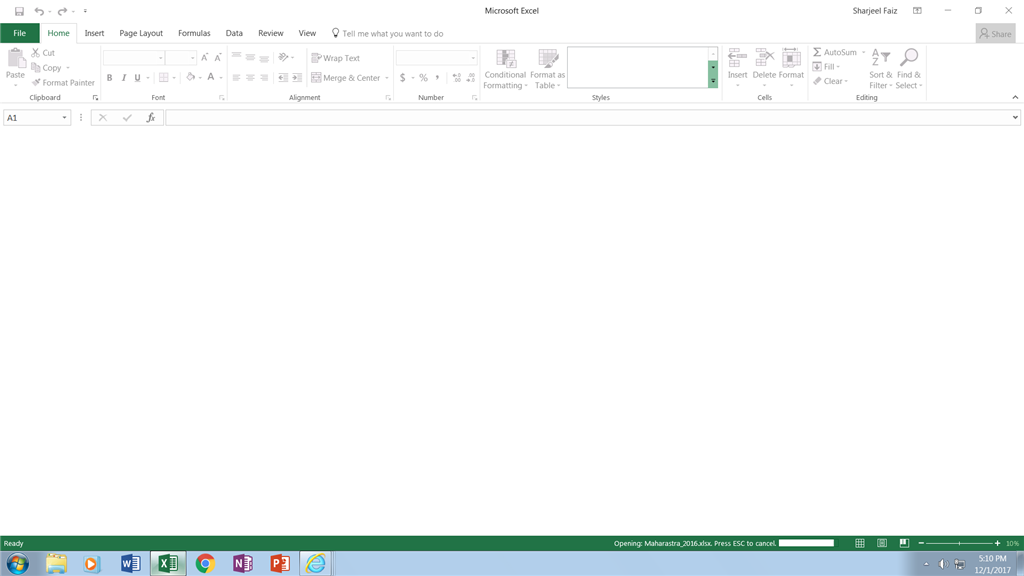Switch to the Page Layout tab
The width and height of the screenshot is (1024, 576).
[141, 33]
